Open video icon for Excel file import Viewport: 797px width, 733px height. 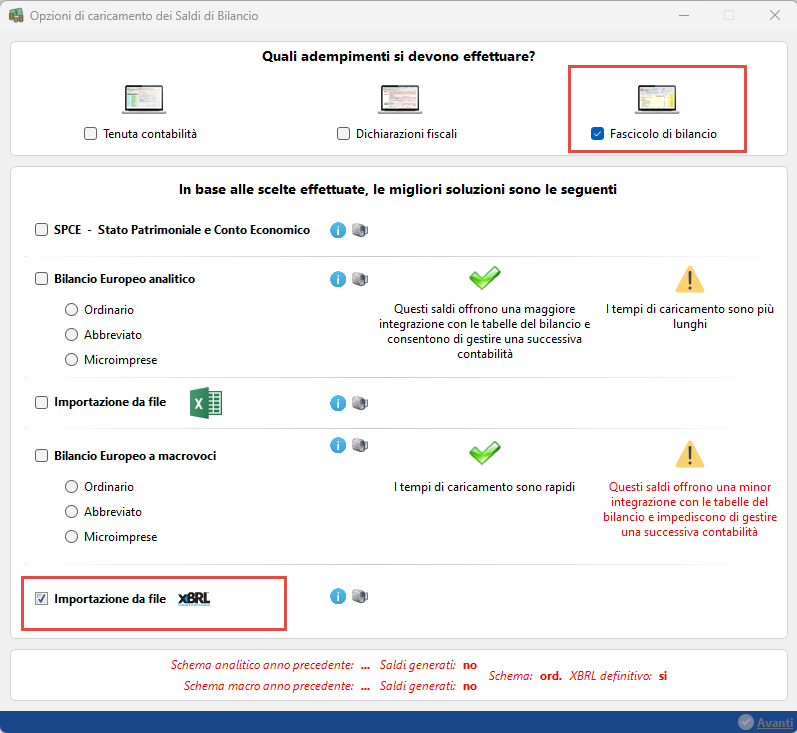click(360, 403)
